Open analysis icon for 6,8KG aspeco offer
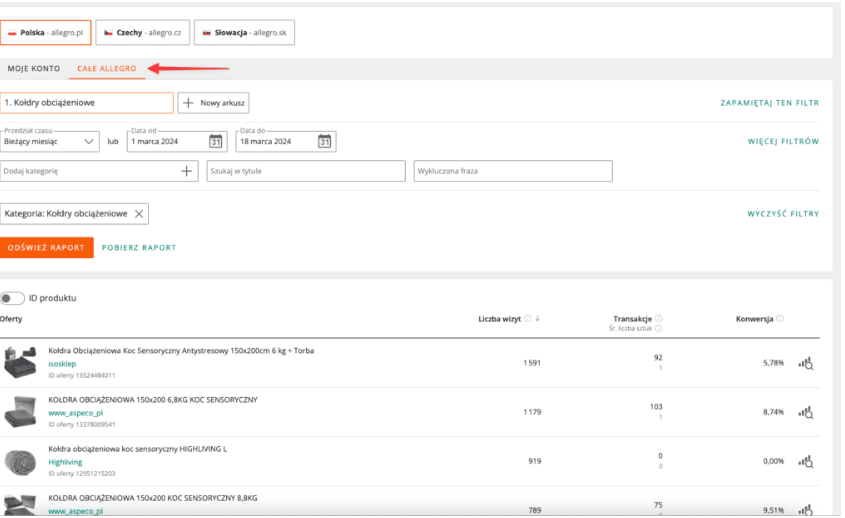 pos(806,412)
